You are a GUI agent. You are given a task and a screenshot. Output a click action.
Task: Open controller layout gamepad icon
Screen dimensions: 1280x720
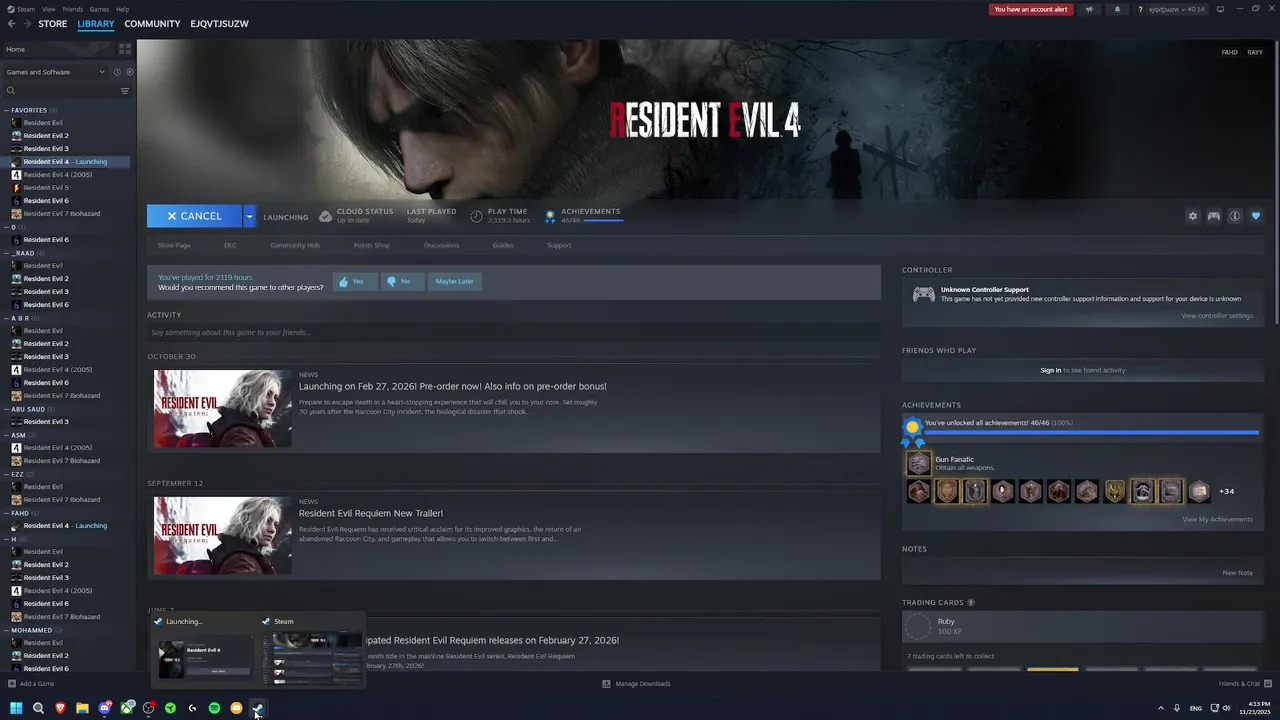1213,216
